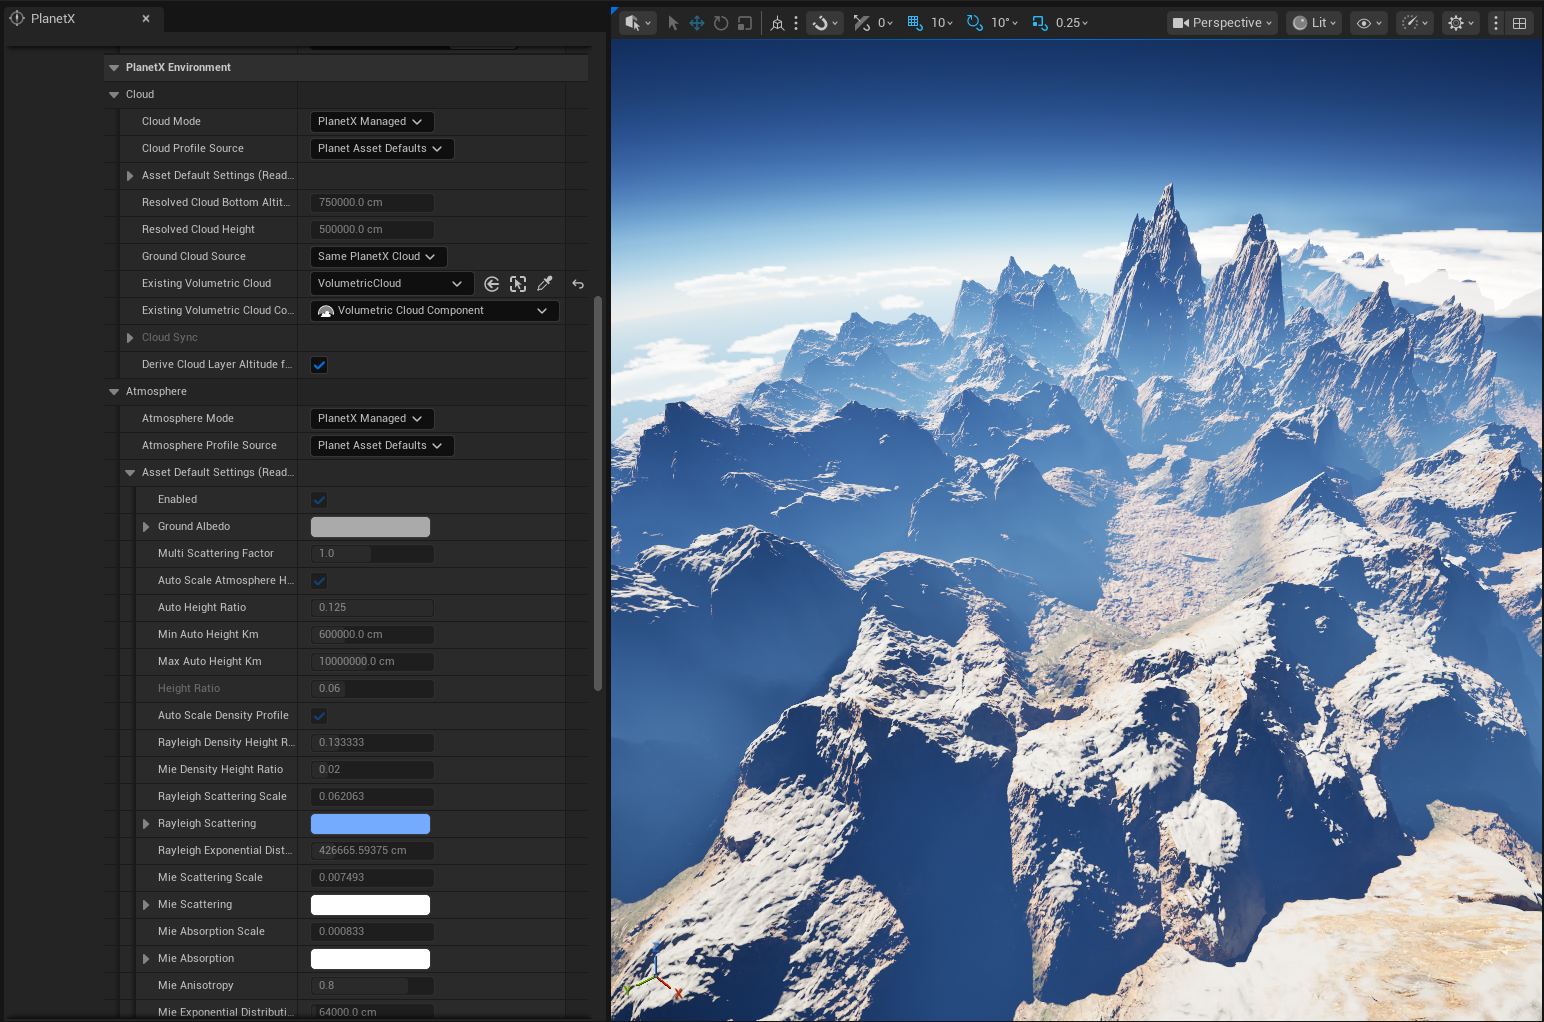The image size is (1544, 1022).
Task: Reset Existing Volumetric Cloud to default
Action: click(x=578, y=284)
